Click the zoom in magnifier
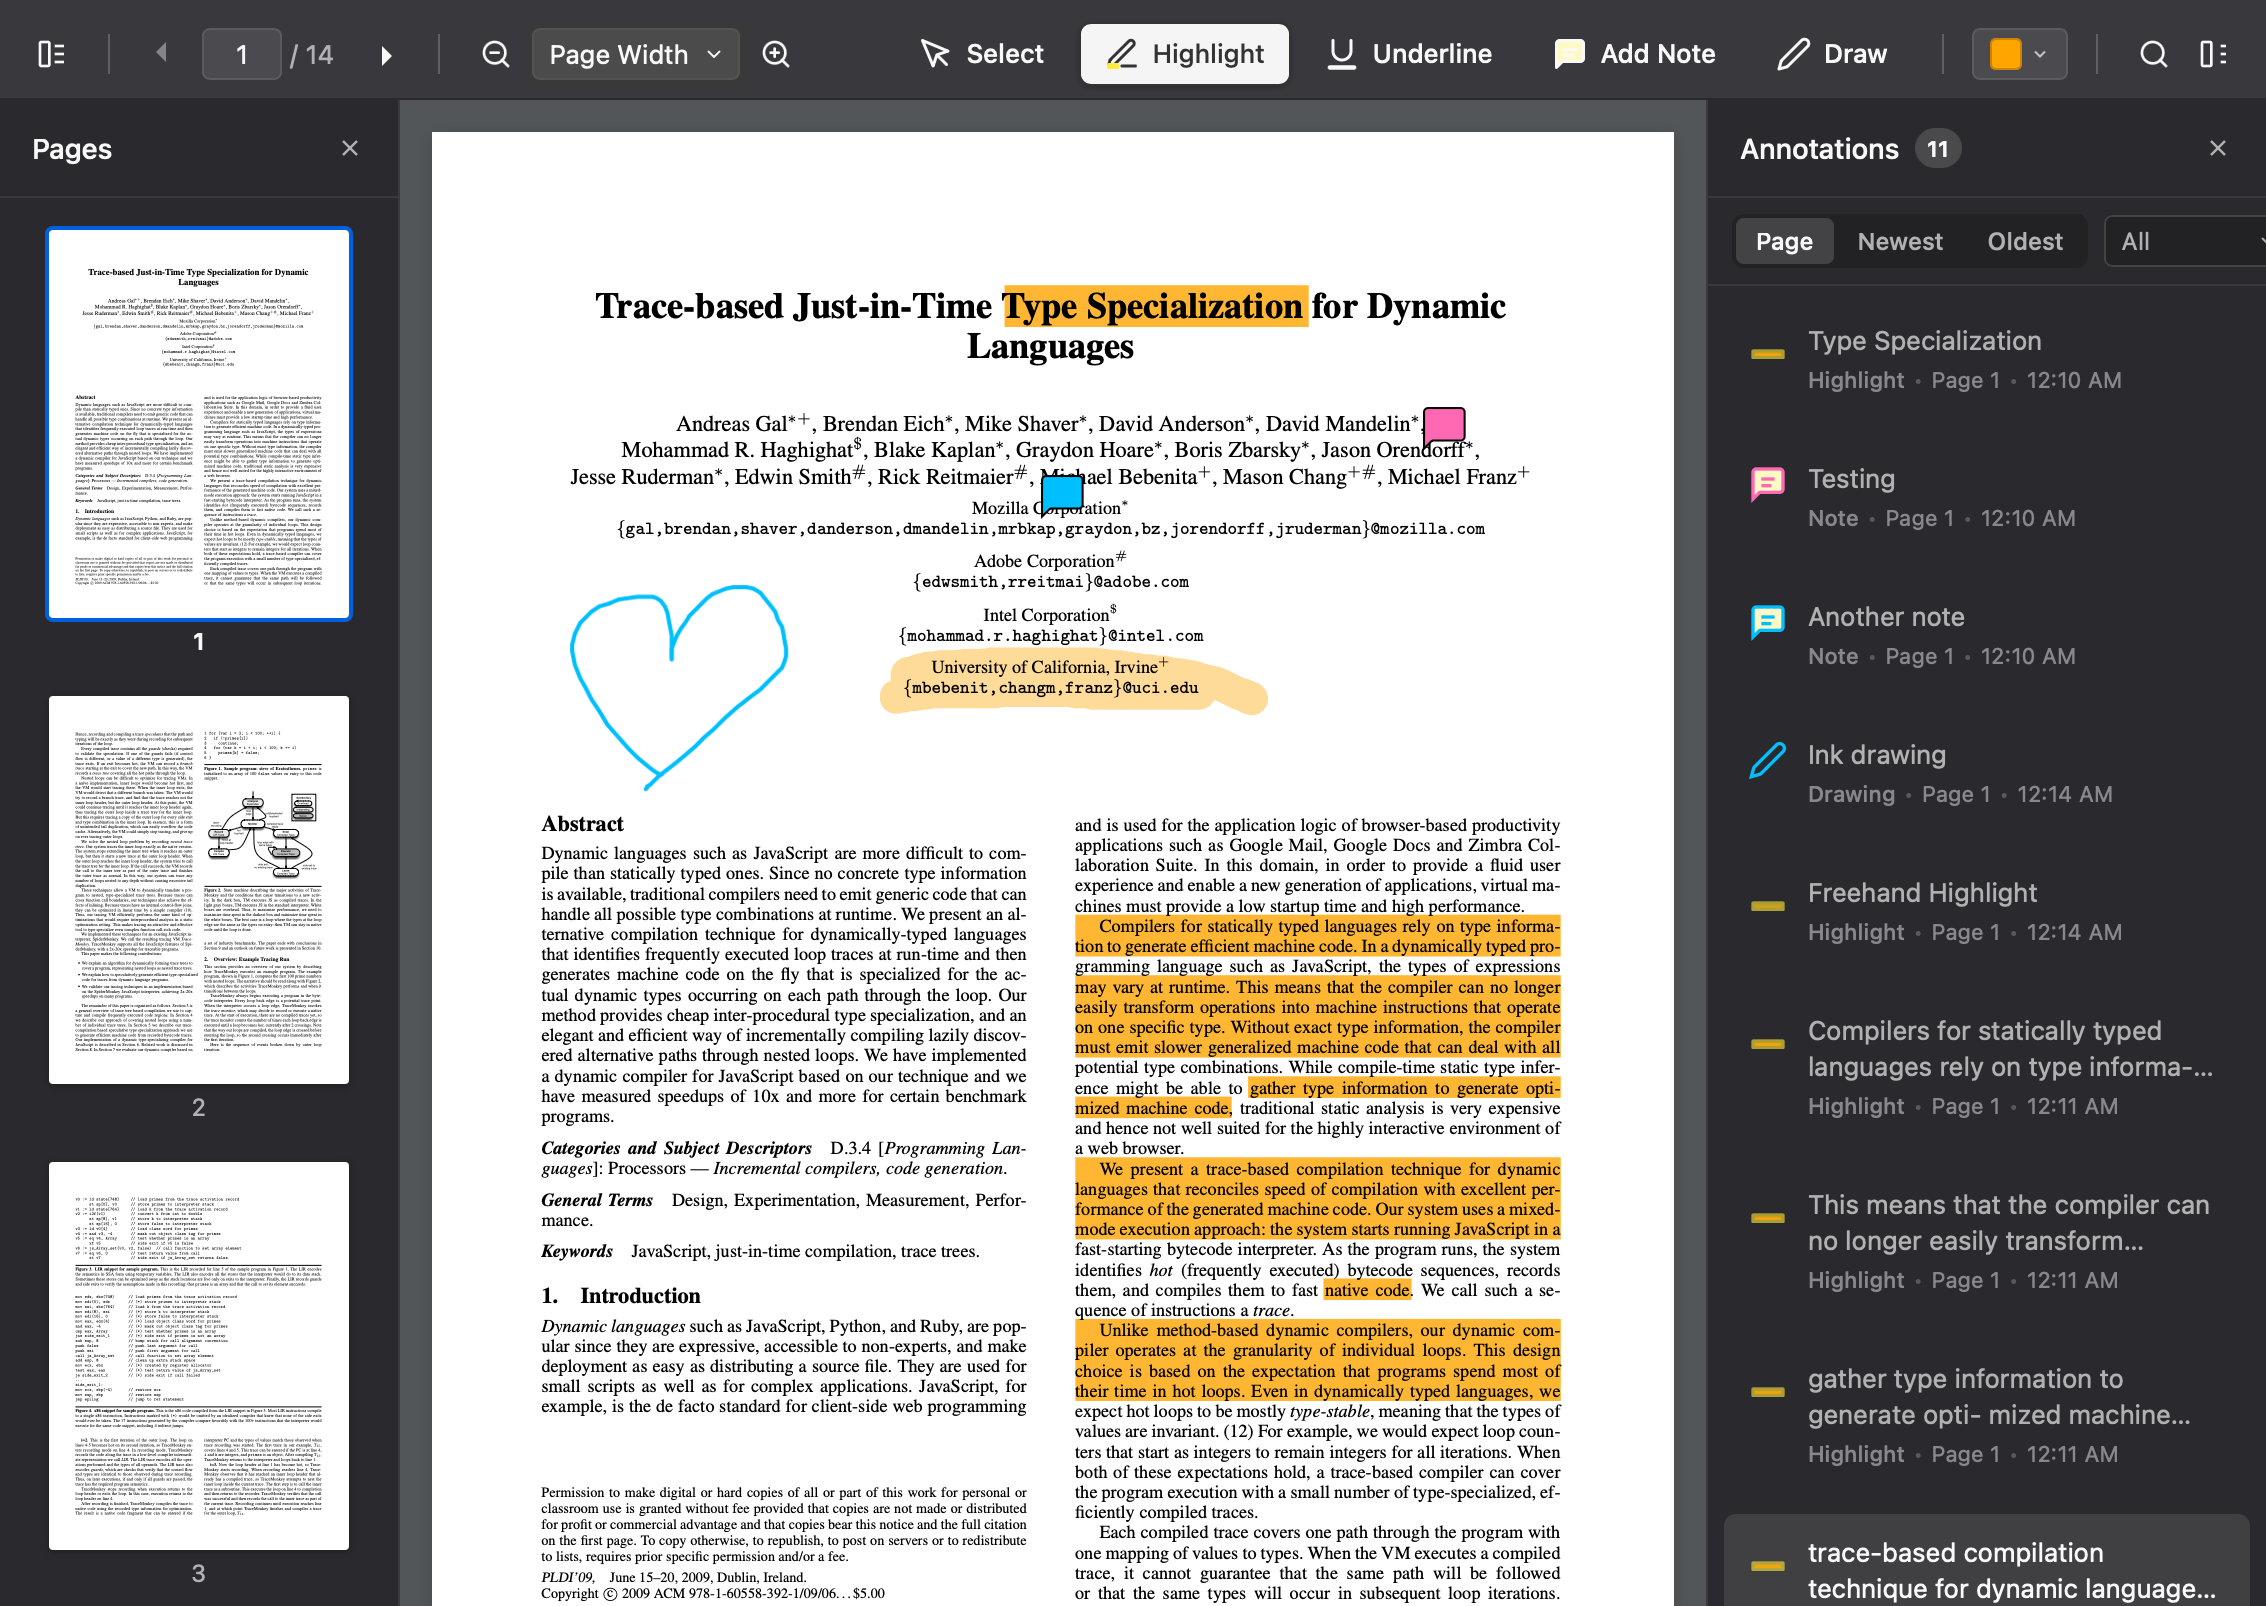 click(x=776, y=54)
